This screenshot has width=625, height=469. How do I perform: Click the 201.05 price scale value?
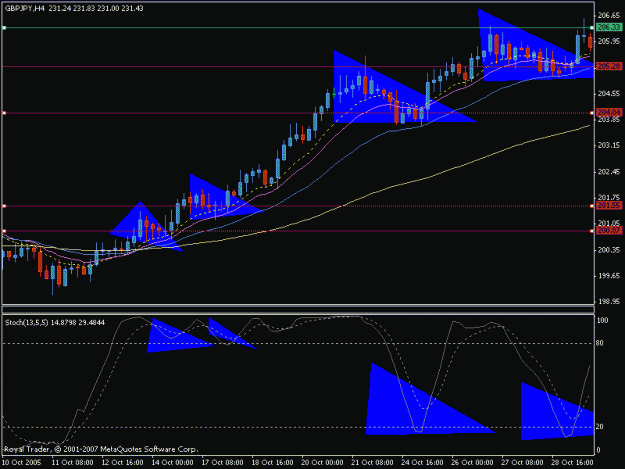pos(609,223)
